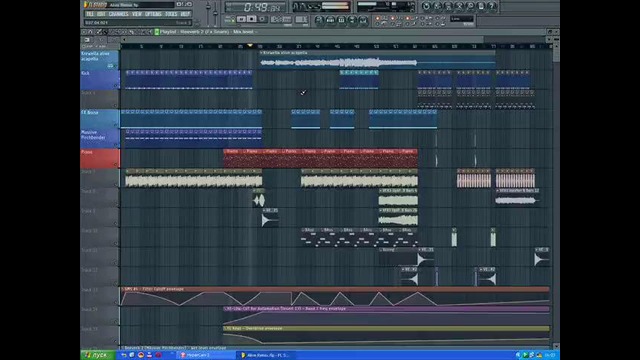Switch to Alive Remix.flp taskbar button

pos(266,355)
